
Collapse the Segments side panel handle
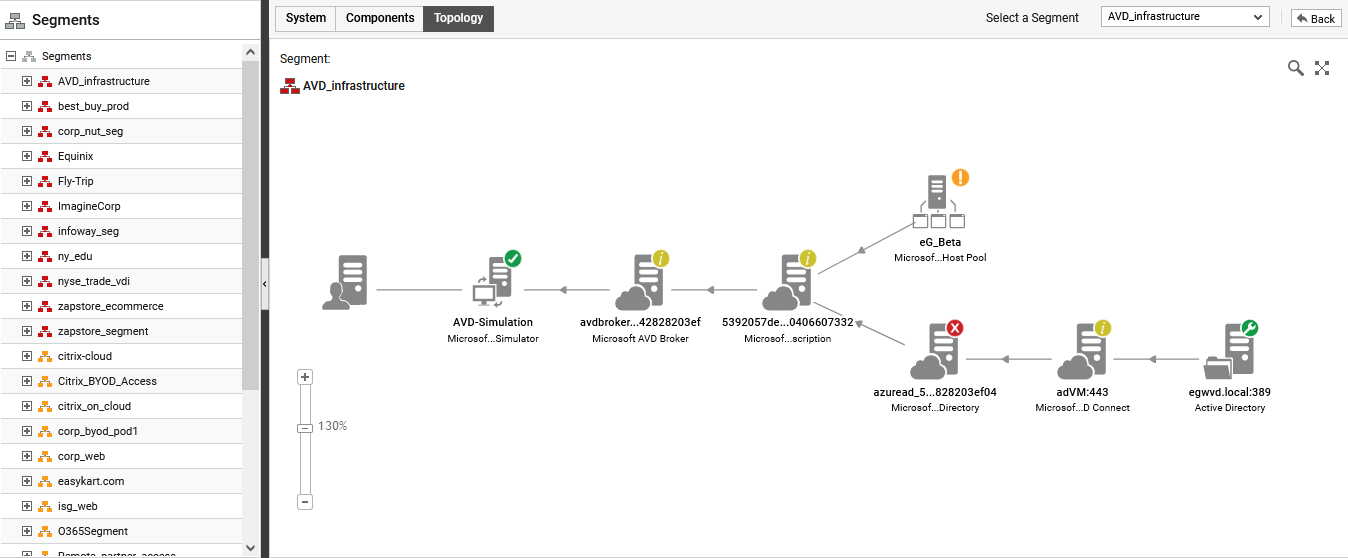265,284
